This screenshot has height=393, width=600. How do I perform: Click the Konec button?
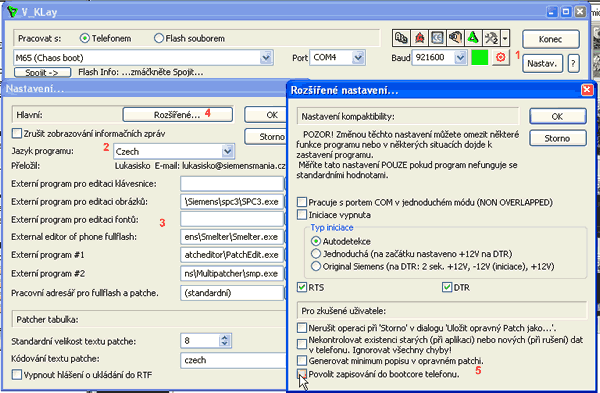point(551,39)
